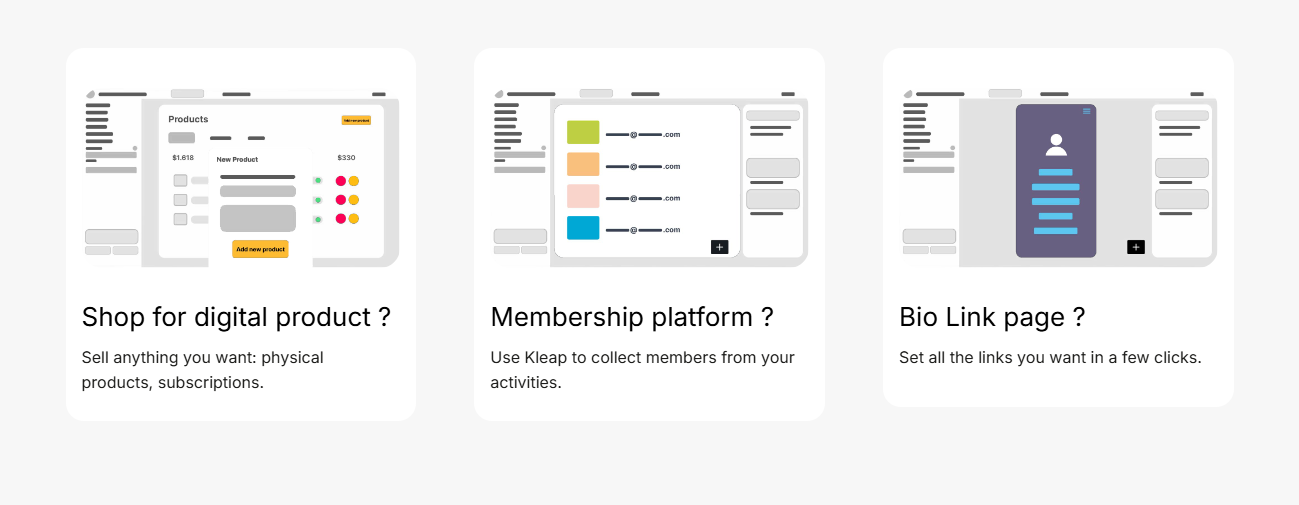
Task: Click the black plus icon in Bio Link illustration
Action: click(x=1136, y=247)
